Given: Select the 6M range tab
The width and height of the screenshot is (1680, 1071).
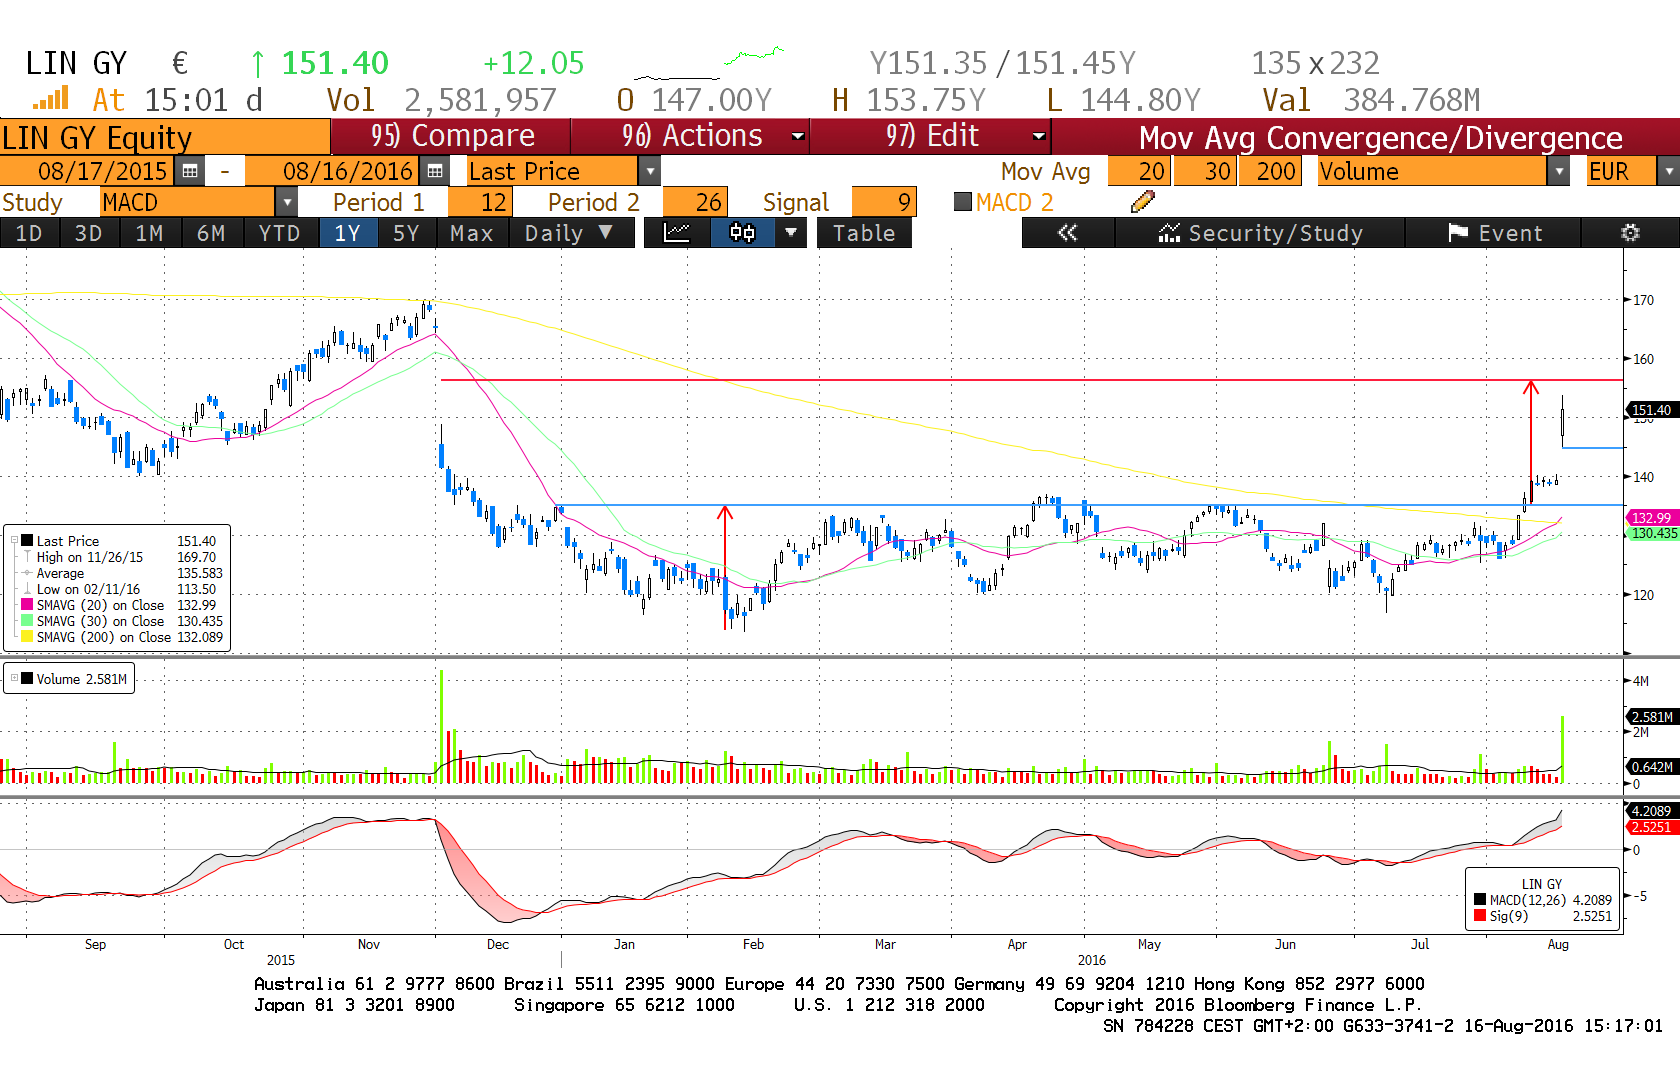Looking at the screenshot, I should click(210, 233).
